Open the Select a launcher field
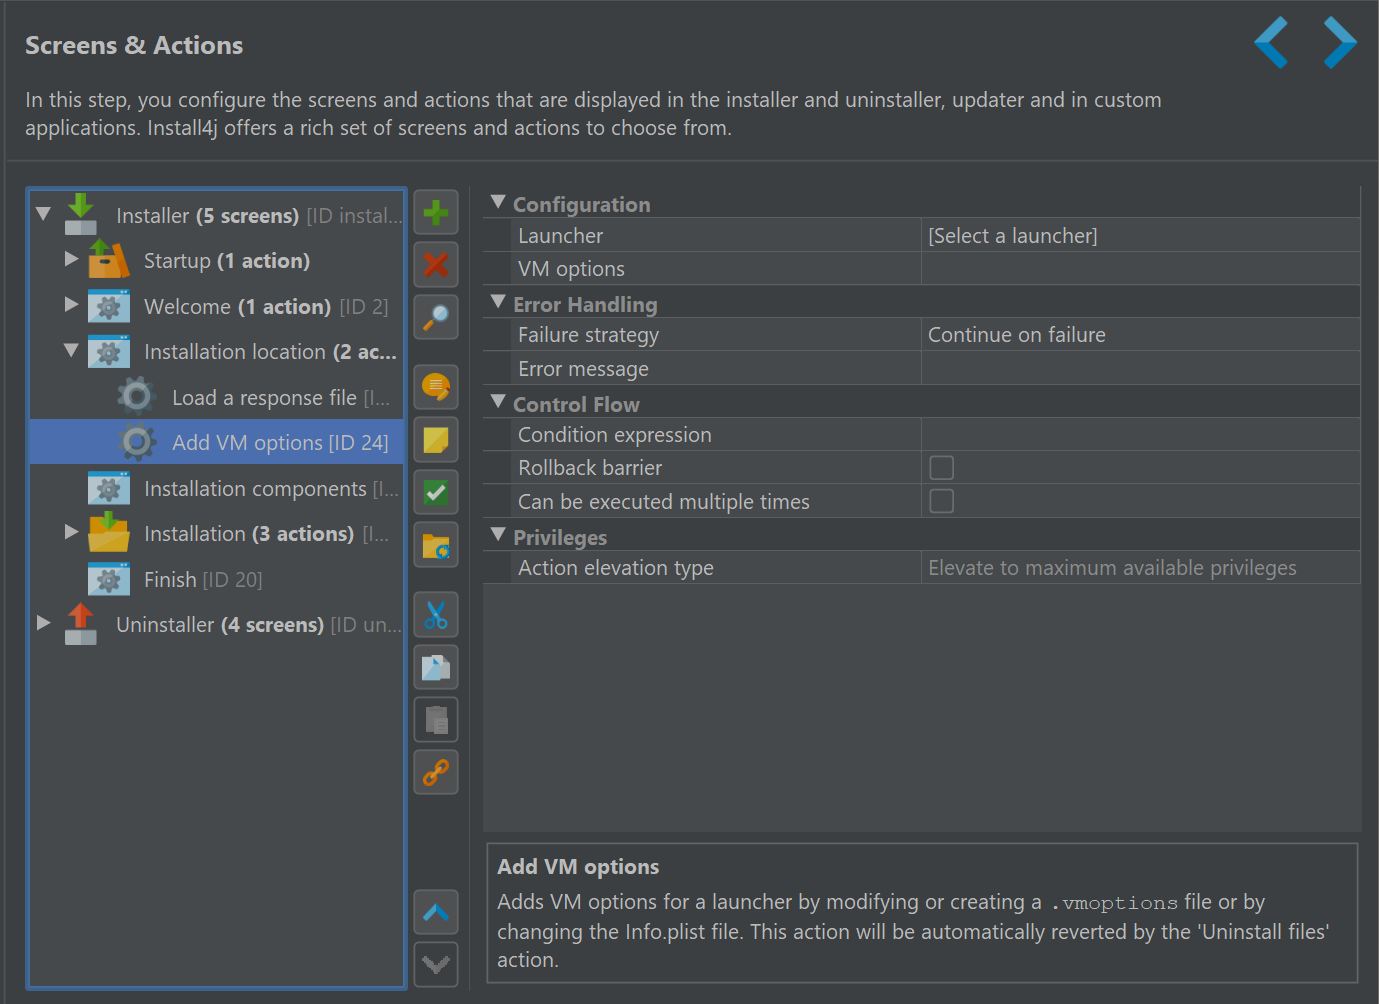 (x=1140, y=236)
